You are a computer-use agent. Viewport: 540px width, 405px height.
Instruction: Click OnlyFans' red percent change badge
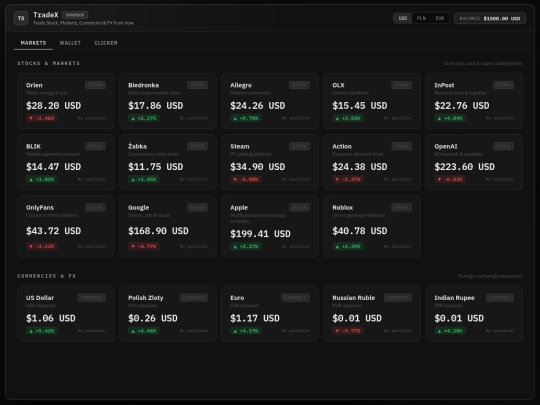[42, 246]
